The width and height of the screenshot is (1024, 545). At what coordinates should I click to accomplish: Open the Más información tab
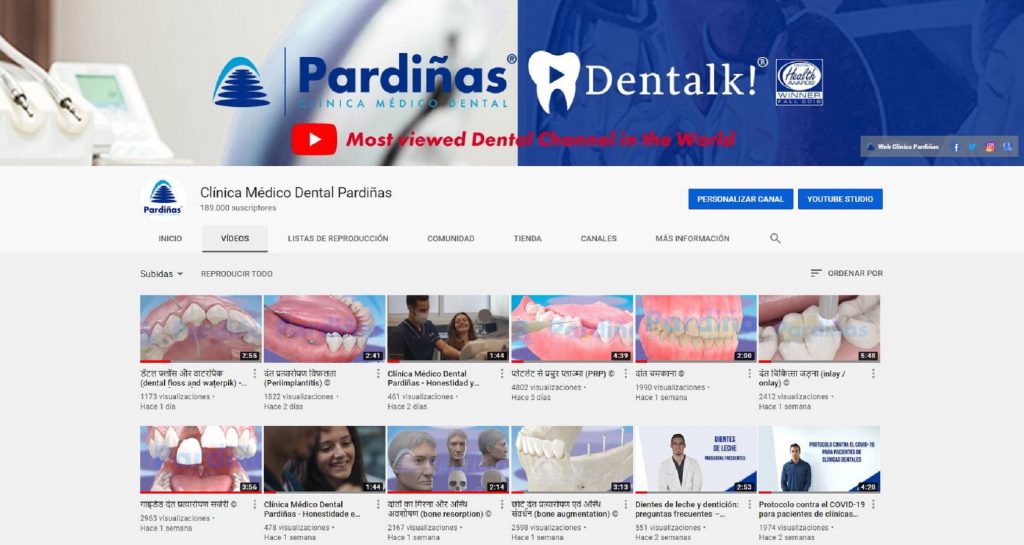(x=692, y=238)
